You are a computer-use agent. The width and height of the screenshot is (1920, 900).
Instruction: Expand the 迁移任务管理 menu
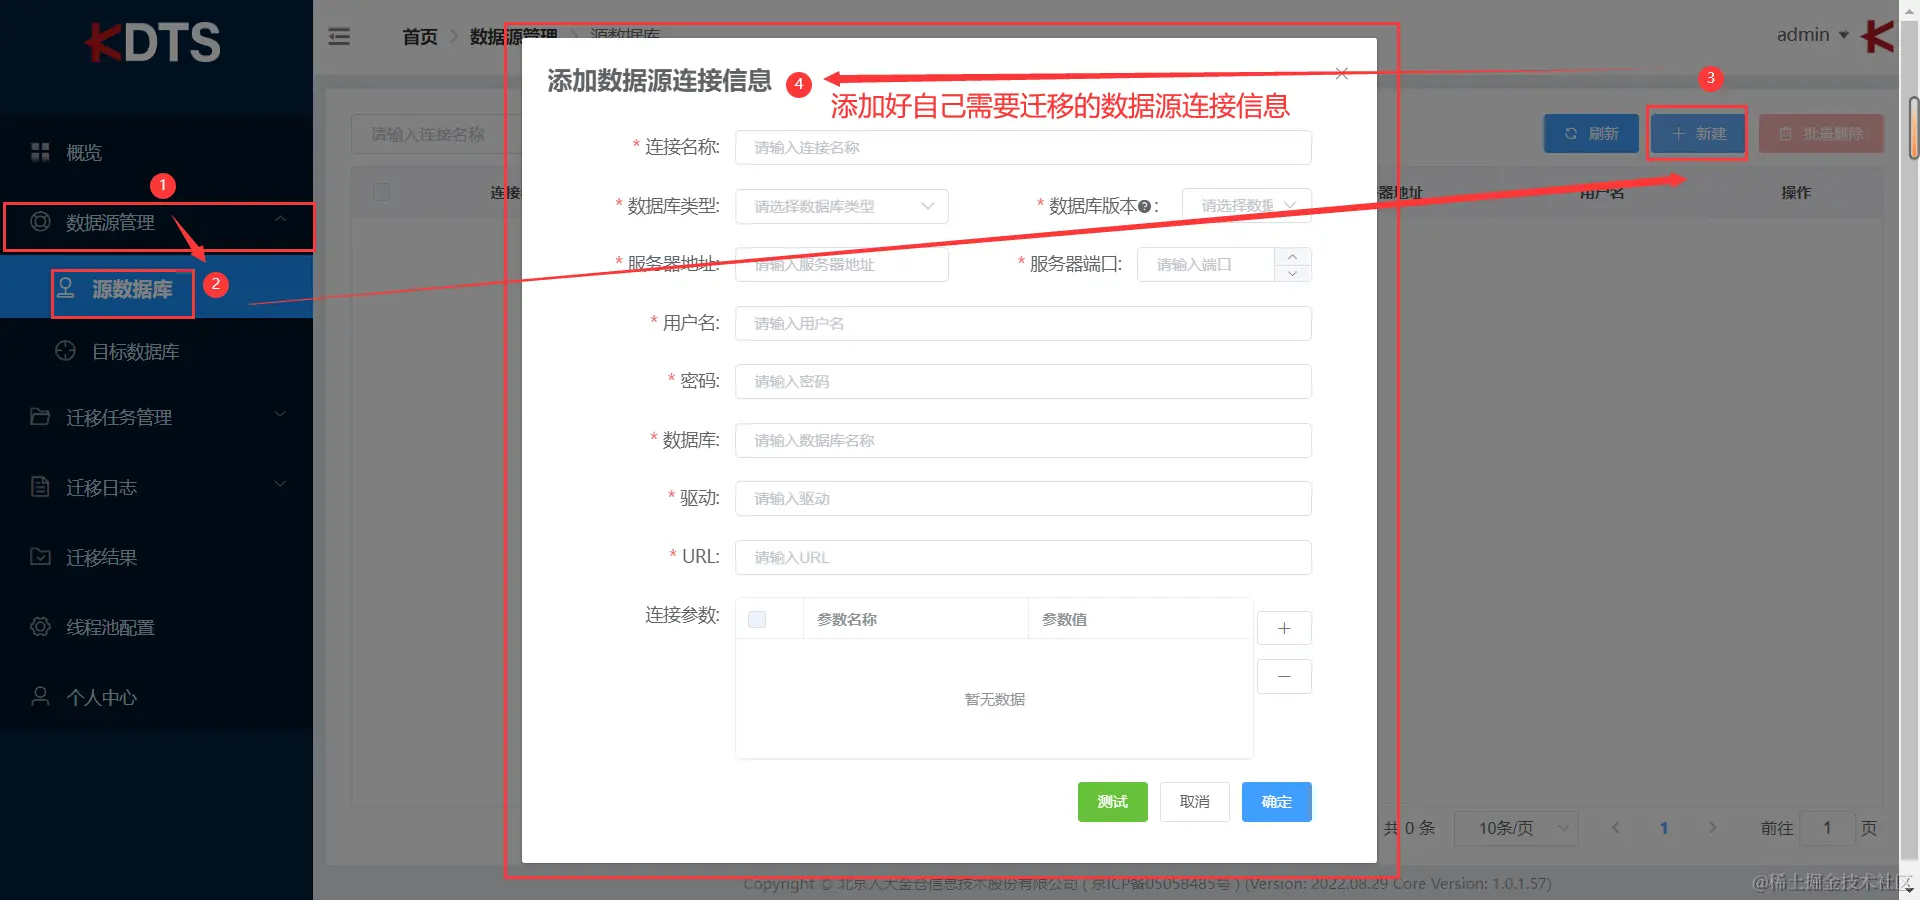point(156,417)
